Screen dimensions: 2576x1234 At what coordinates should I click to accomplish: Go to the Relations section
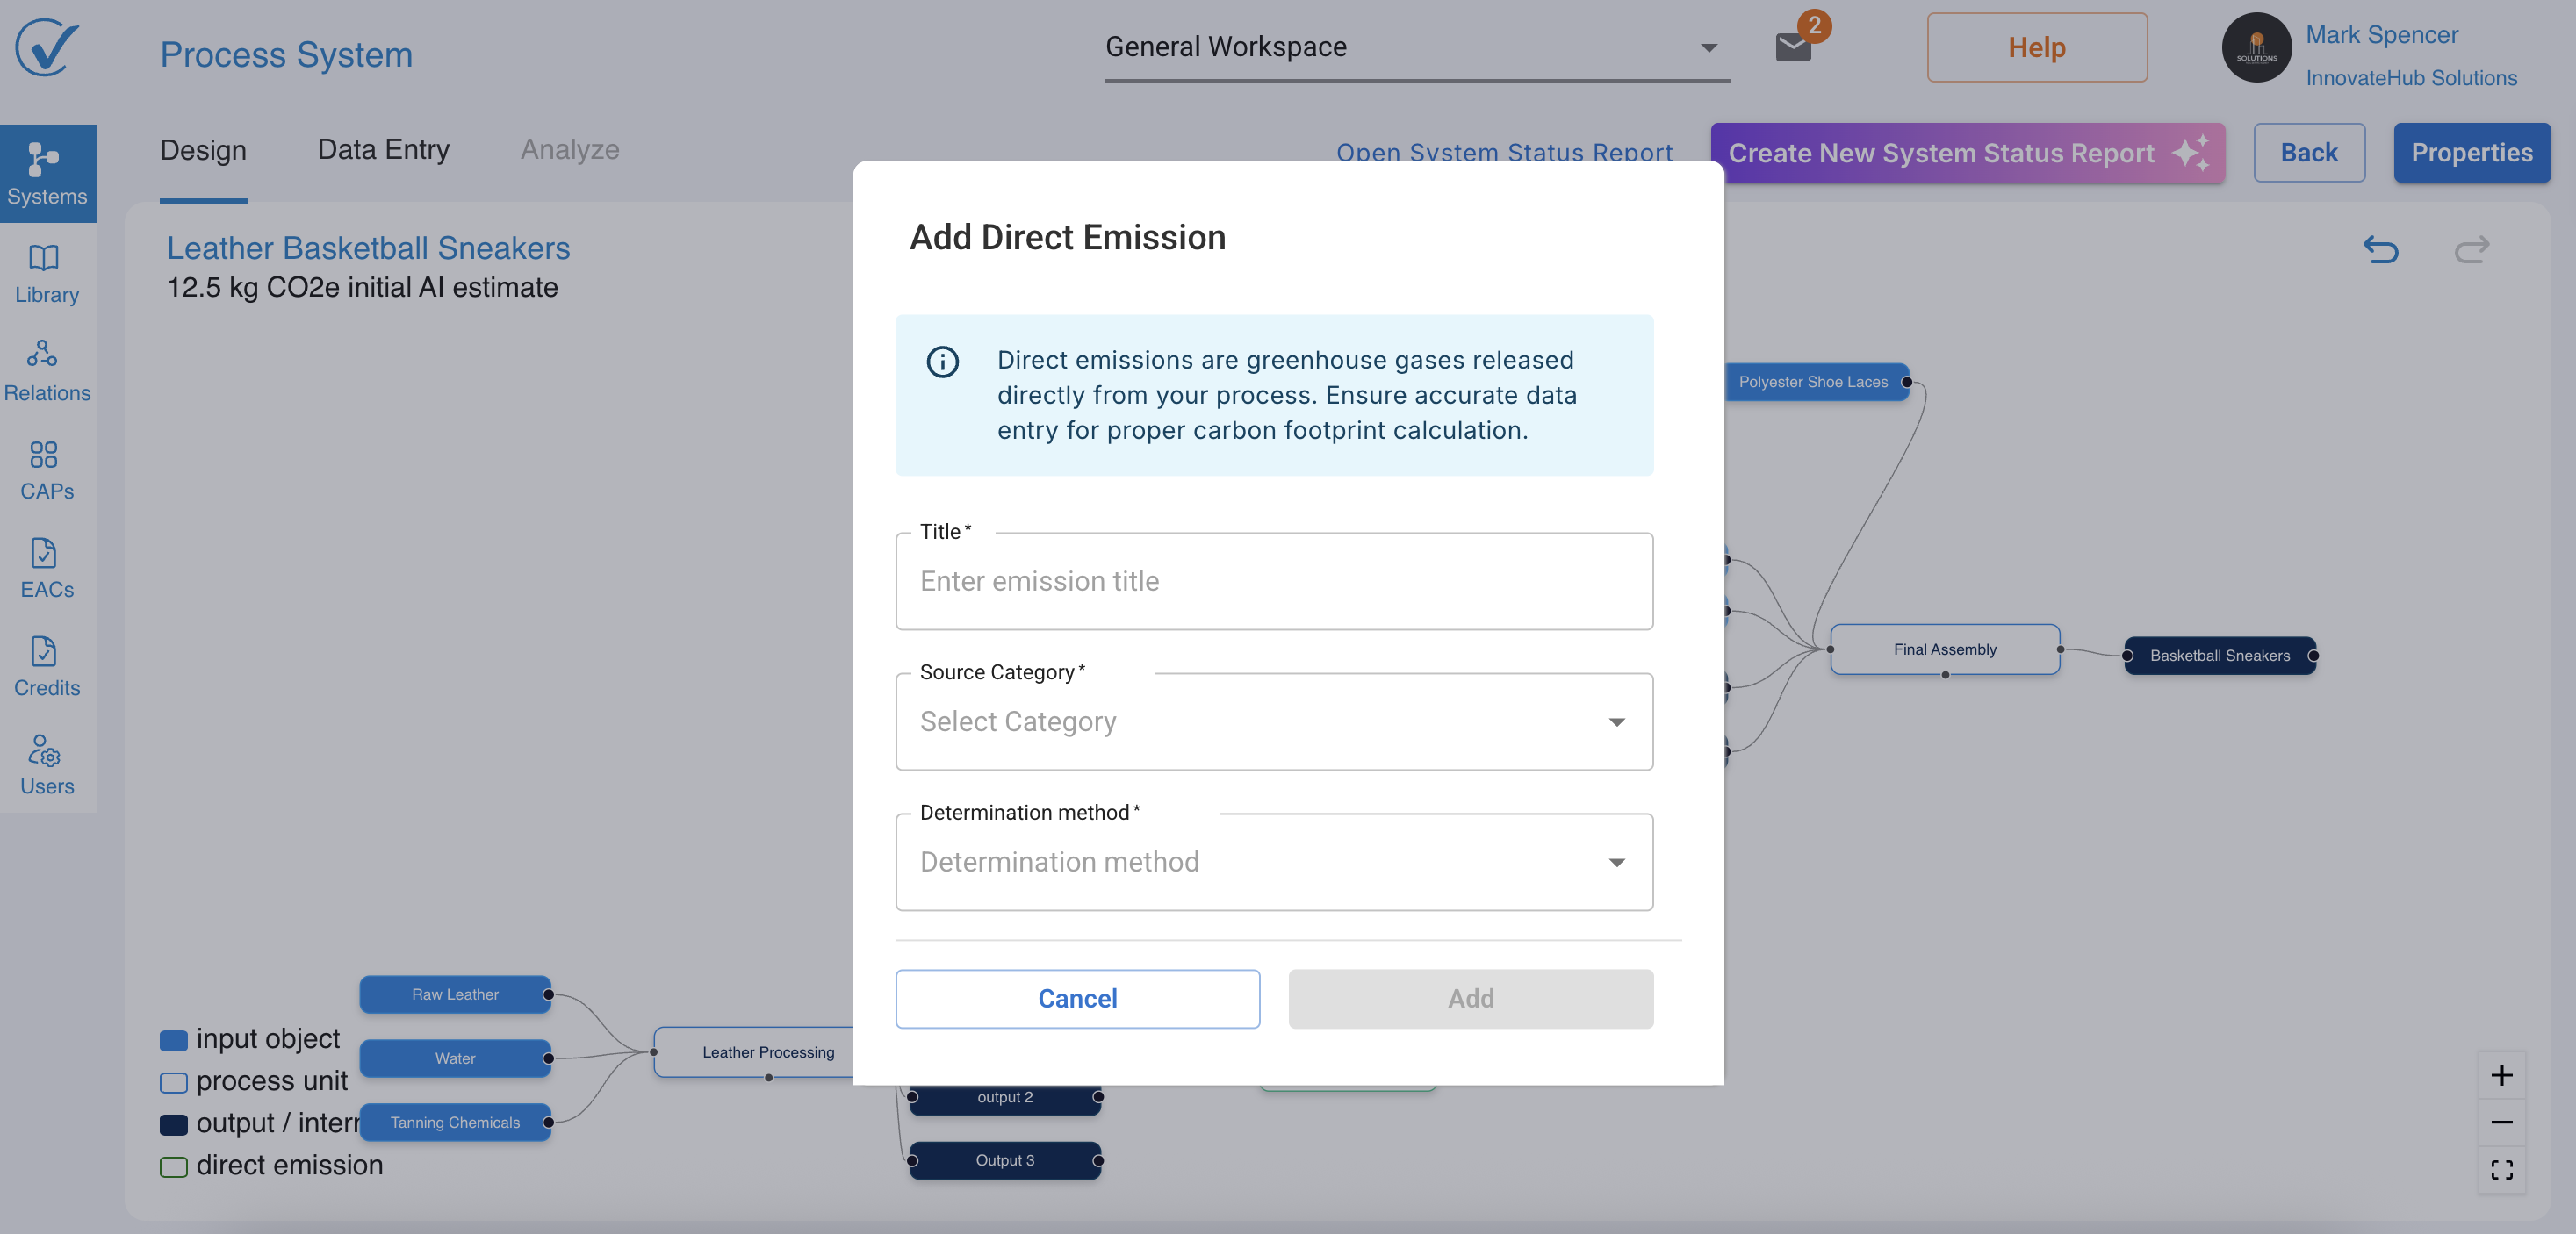tap(46, 370)
